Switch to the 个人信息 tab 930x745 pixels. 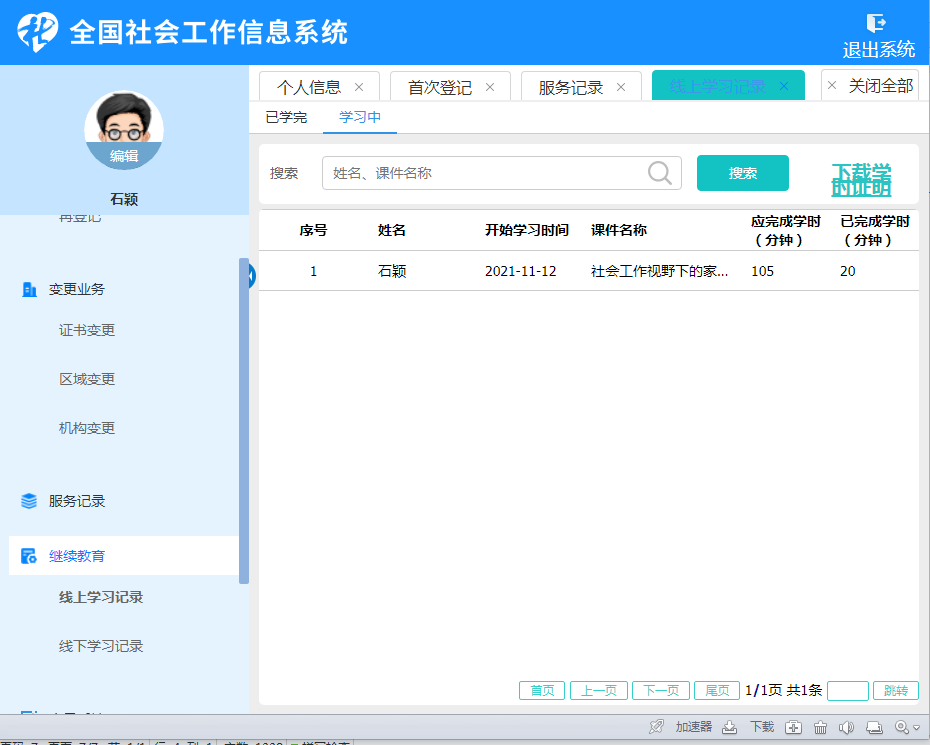[x=308, y=87]
